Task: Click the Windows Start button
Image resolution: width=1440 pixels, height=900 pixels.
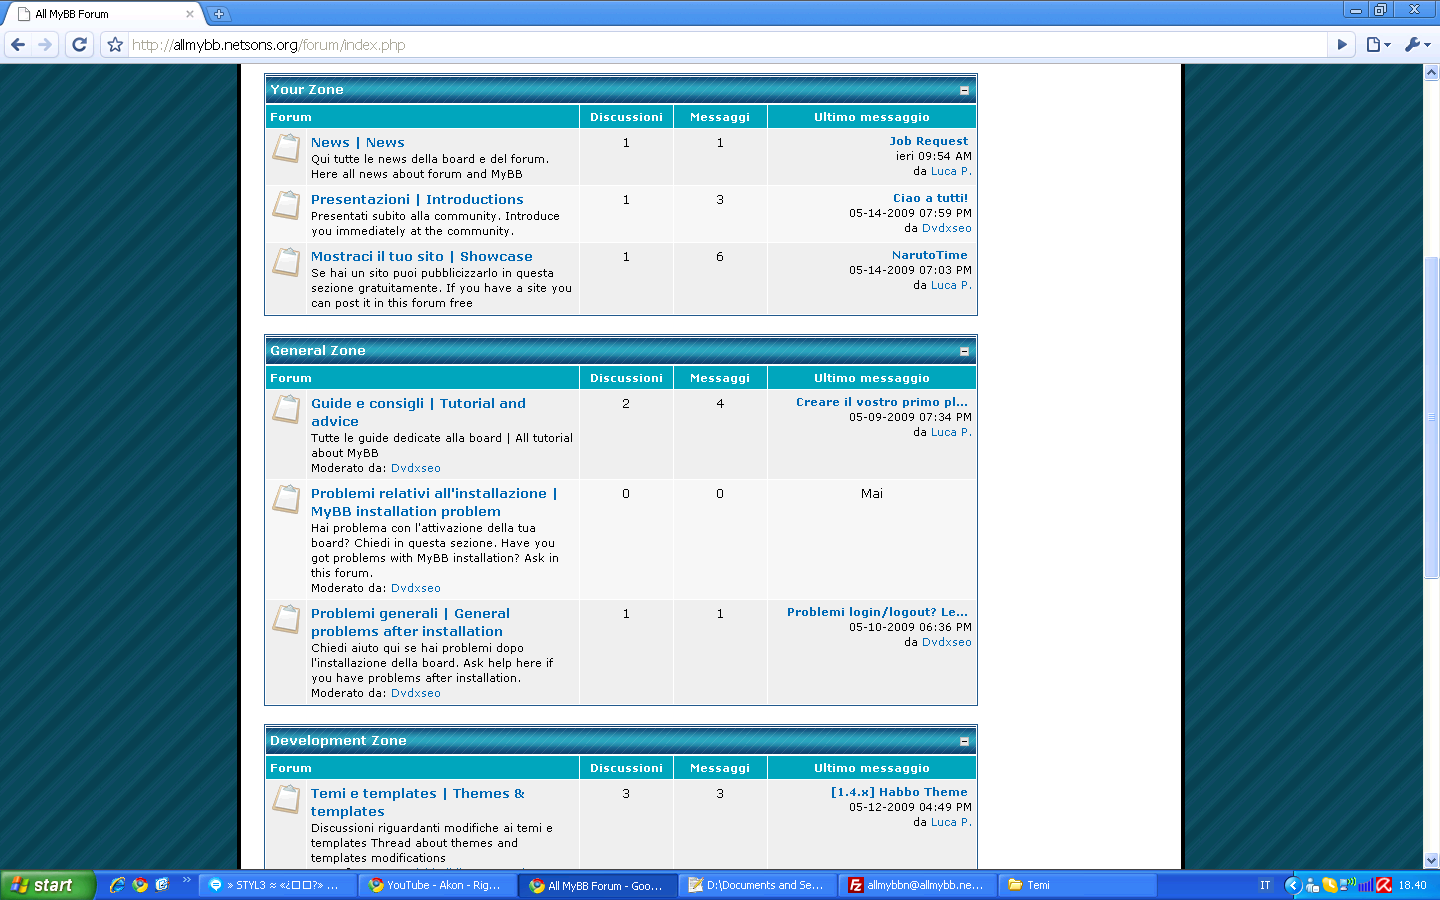Action: click(x=46, y=885)
